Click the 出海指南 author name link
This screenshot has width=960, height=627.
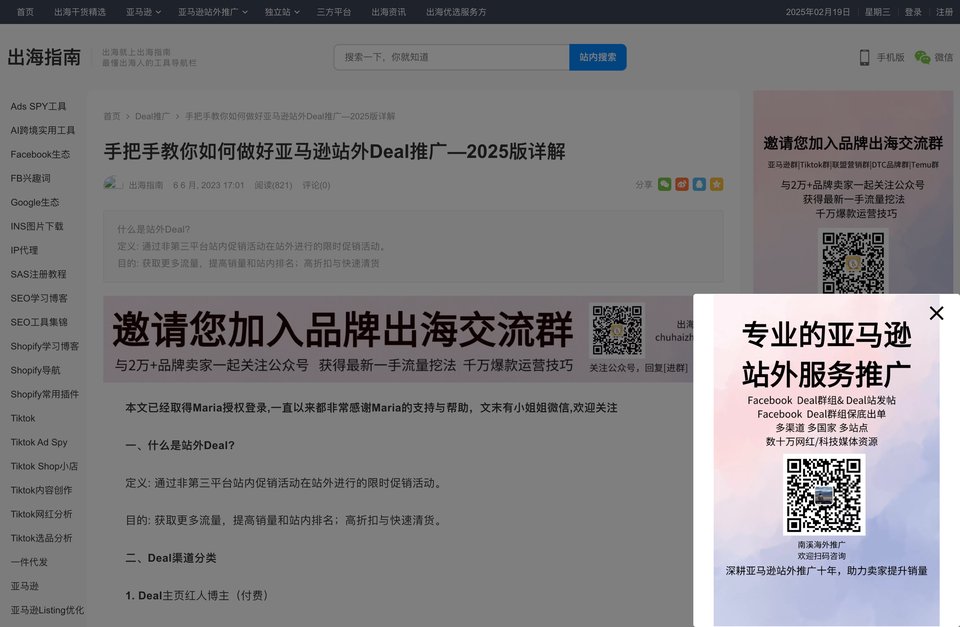(146, 185)
